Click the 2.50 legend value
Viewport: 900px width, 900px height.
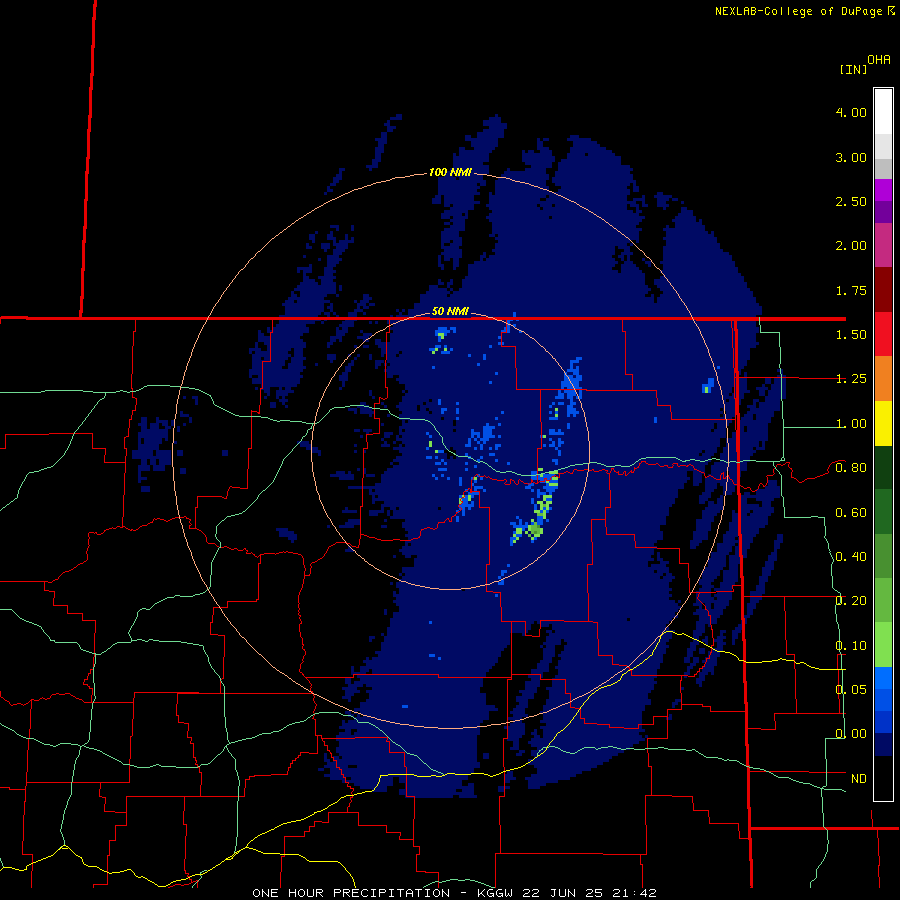click(x=851, y=201)
